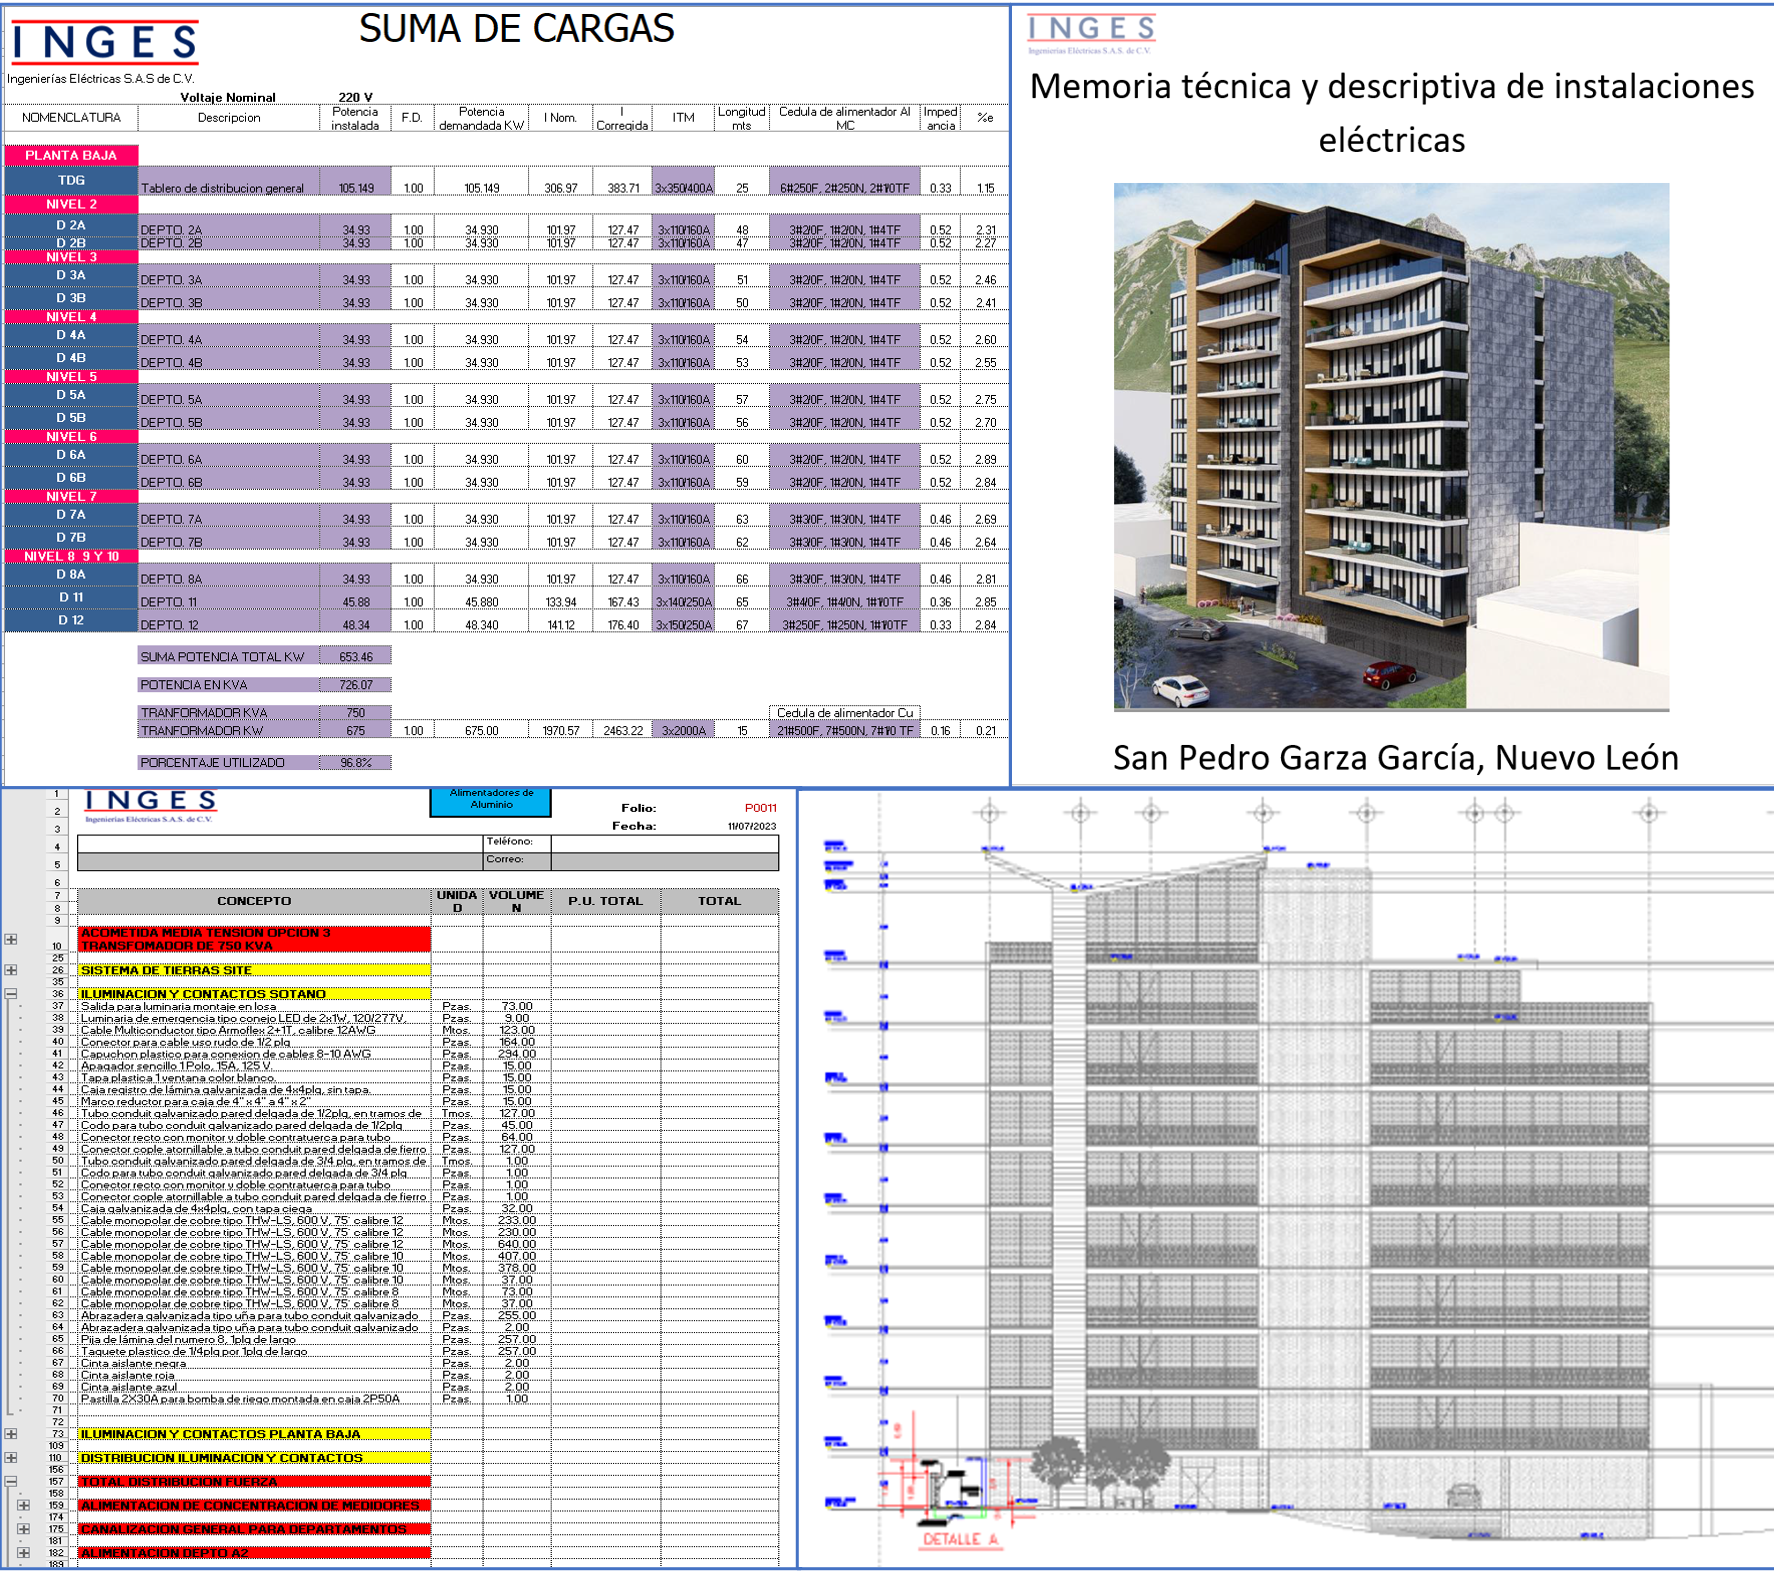This screenshot has height=1572, width=1774.
Task: Select the TDG nomenclature cell
Action: point(71,181)
